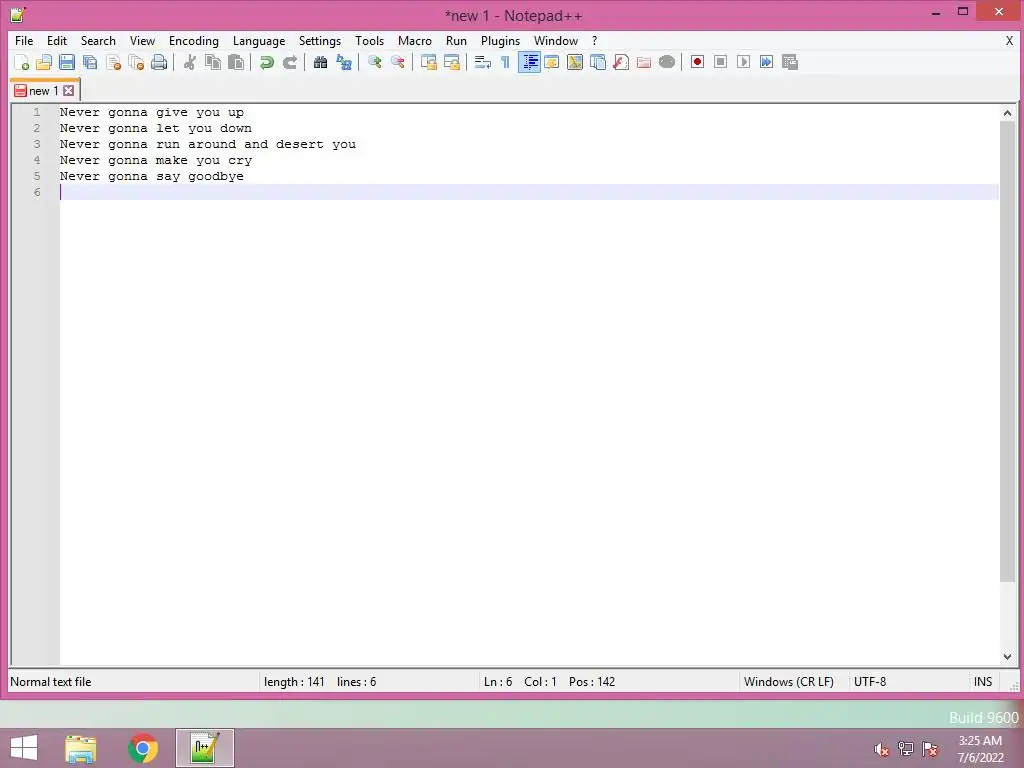Click the 'INS' status bar indicator
Image resolution: width=1024 pixels, height=768 pixels.
coord(983,682)
